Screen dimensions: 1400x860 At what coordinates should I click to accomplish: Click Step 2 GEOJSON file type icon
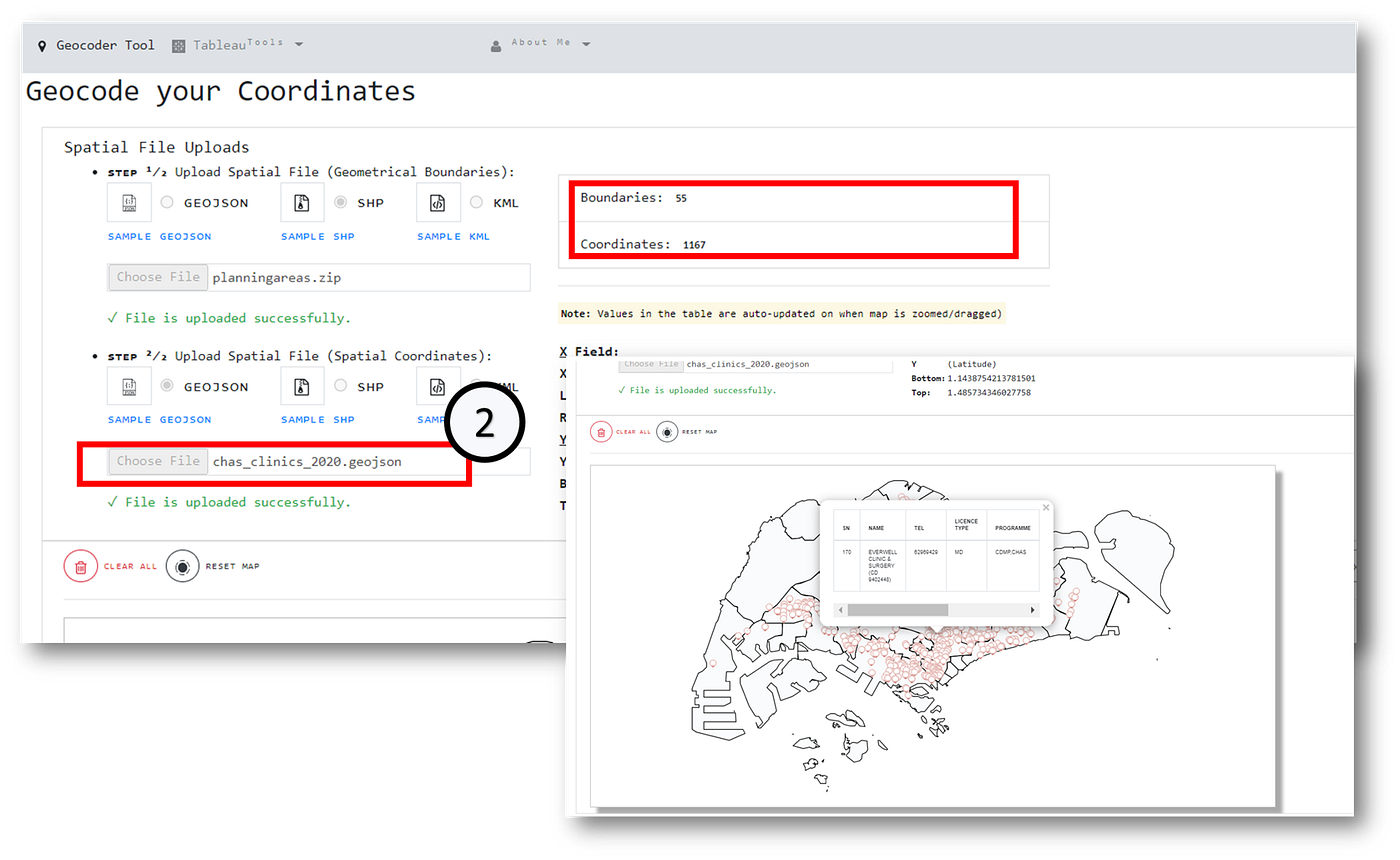[x=129, y=386]
